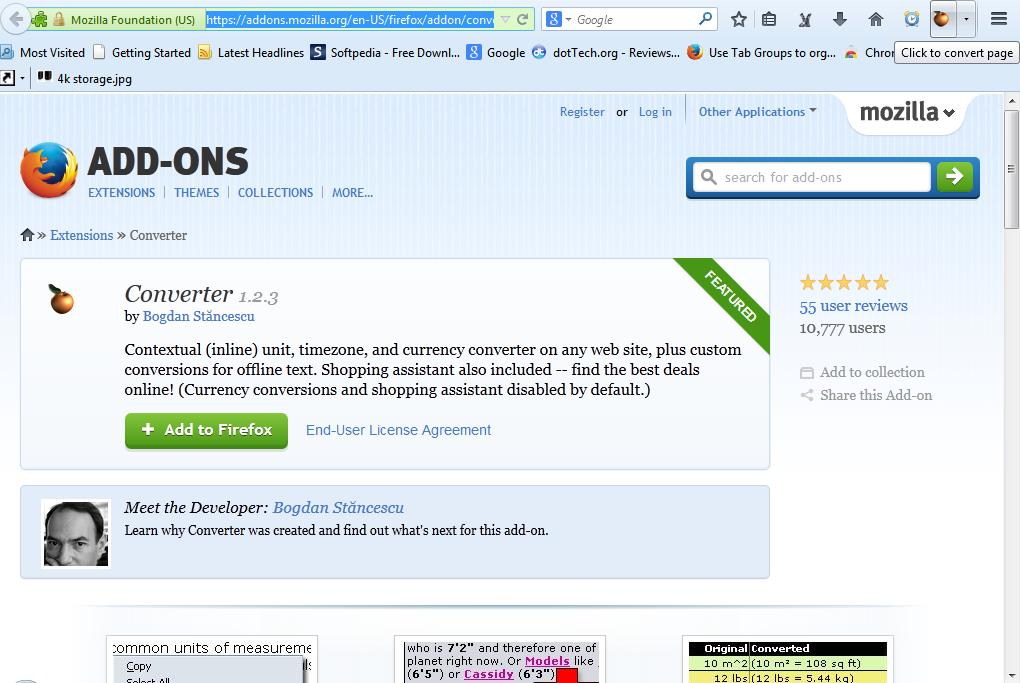Open the Downloads arrow icon

click(840, 19)
